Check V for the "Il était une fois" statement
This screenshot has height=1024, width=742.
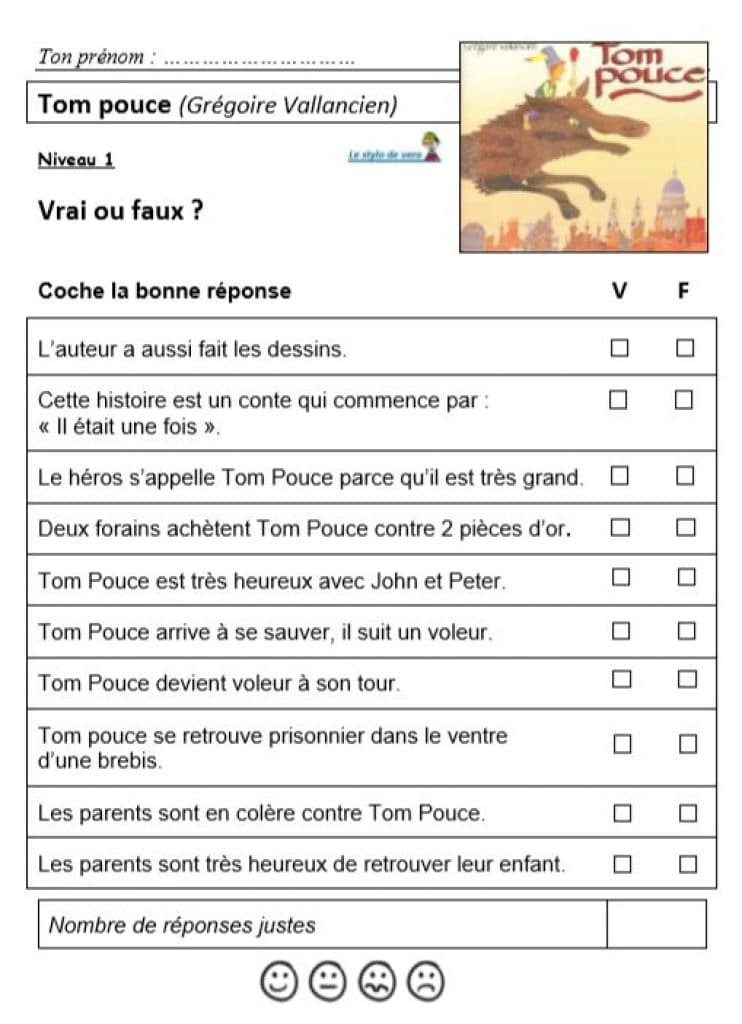pyautogui.click(x=619, y=400)
